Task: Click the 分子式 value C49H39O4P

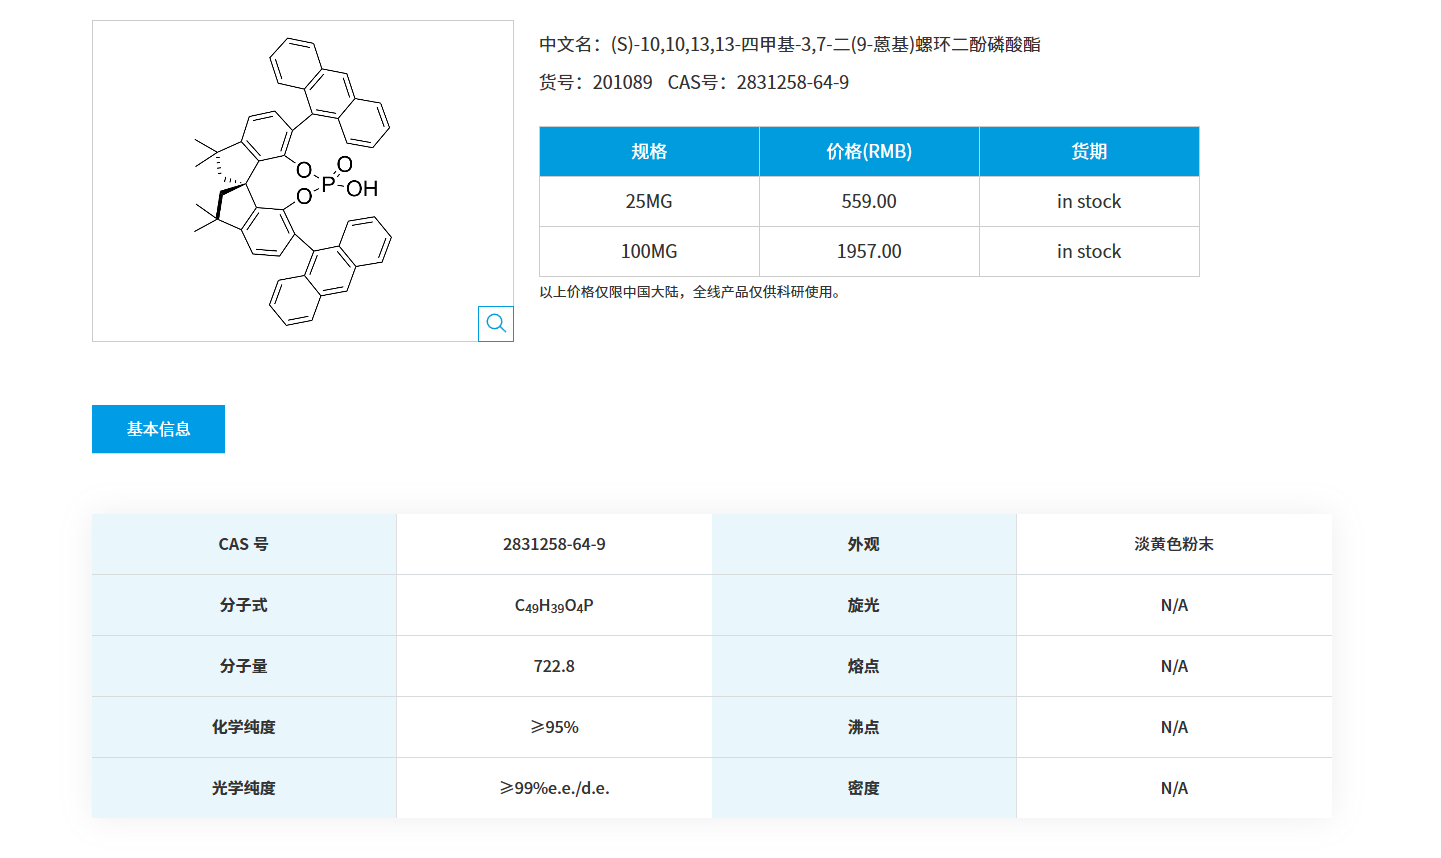Action: tap(553, 604)
